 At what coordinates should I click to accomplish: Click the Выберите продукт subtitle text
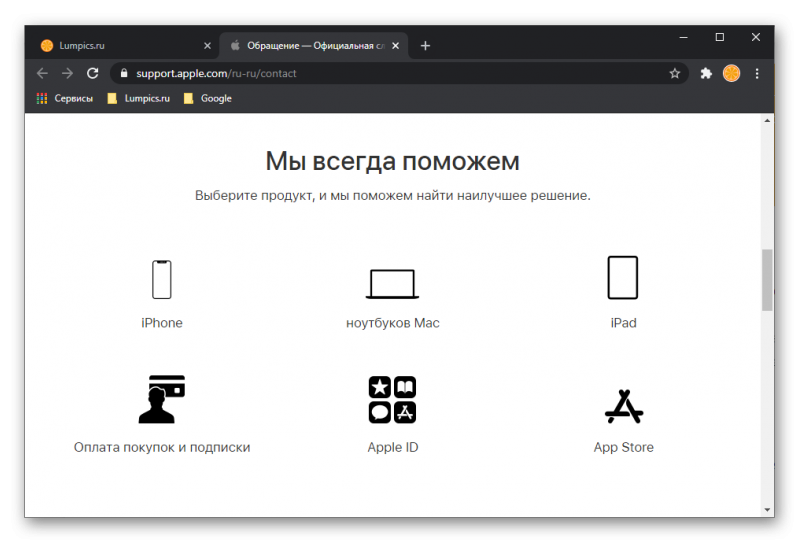[392, 195]
